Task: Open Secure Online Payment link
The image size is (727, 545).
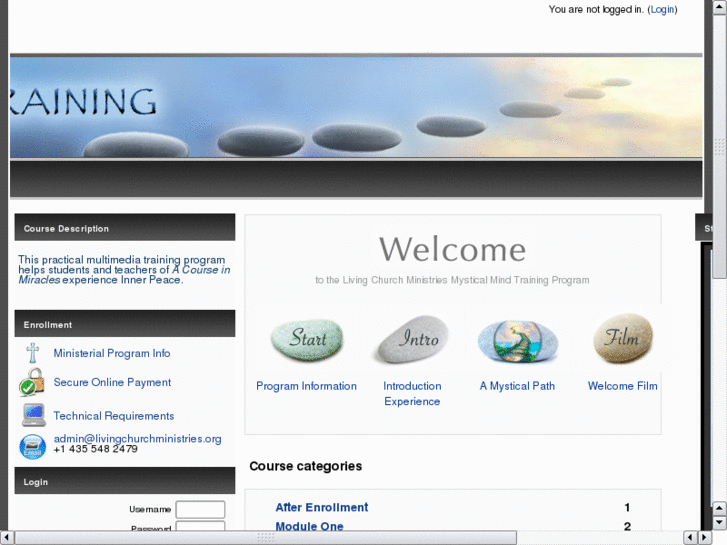Action: pyautogui.click(x=112, y=382)
